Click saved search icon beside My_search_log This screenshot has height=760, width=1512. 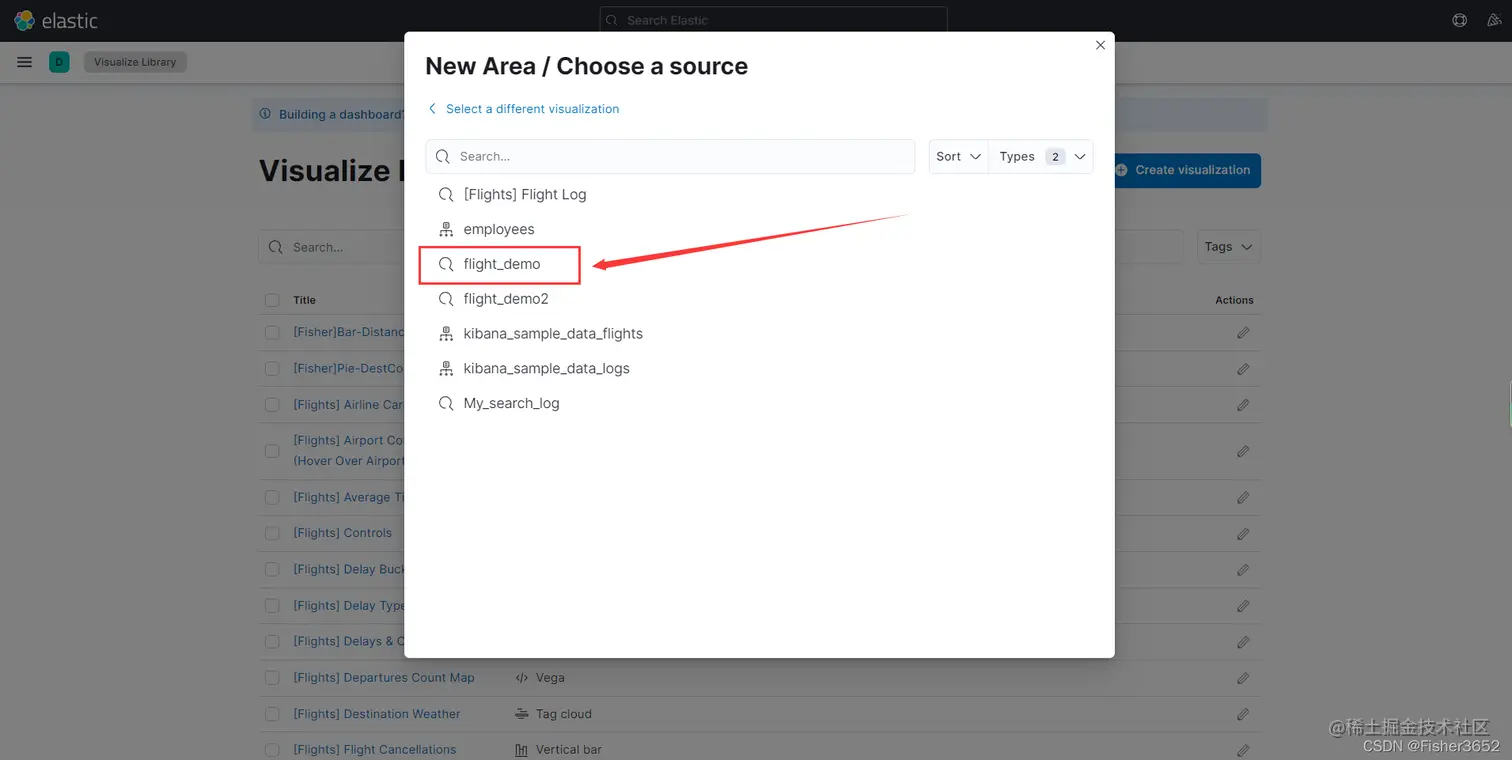(x=446, y=403)
